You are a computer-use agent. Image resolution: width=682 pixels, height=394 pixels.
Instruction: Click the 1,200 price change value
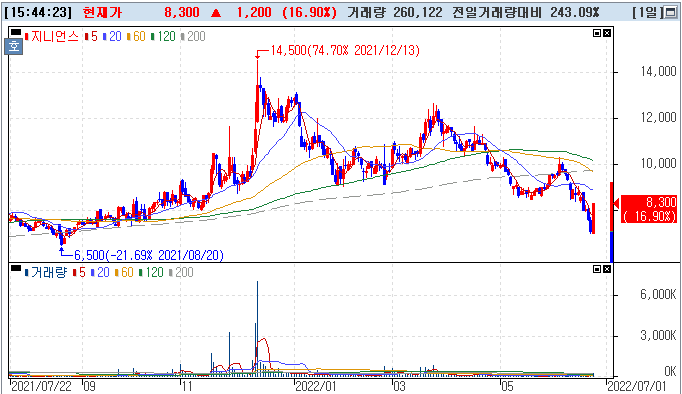(x=254, y=12)
